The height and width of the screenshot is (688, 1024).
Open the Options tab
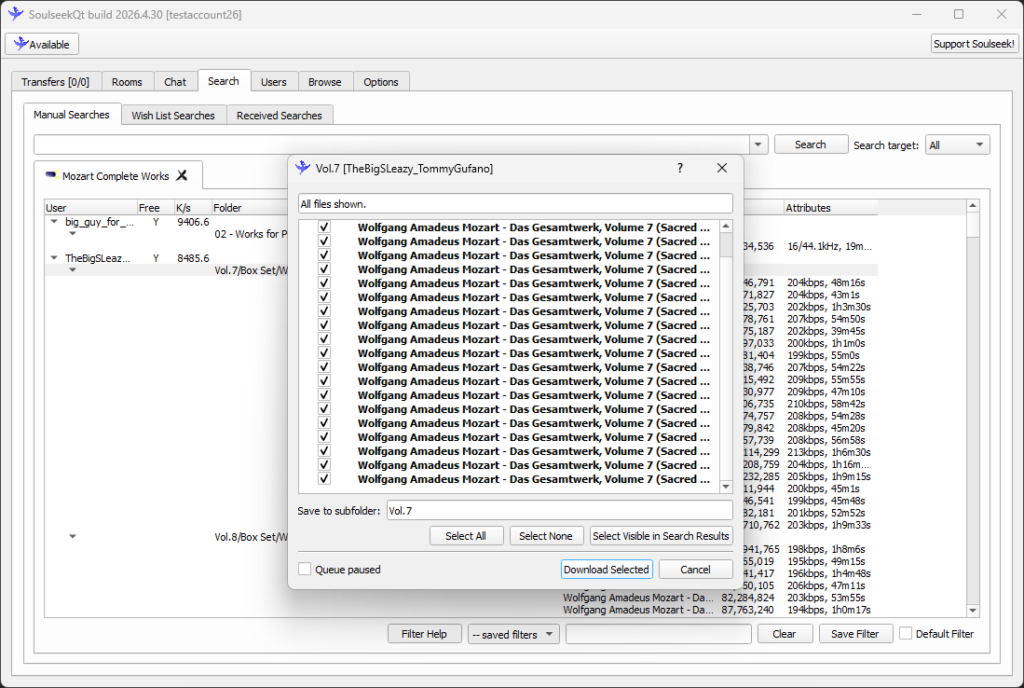pyautogui.click(x=381, y=82)
